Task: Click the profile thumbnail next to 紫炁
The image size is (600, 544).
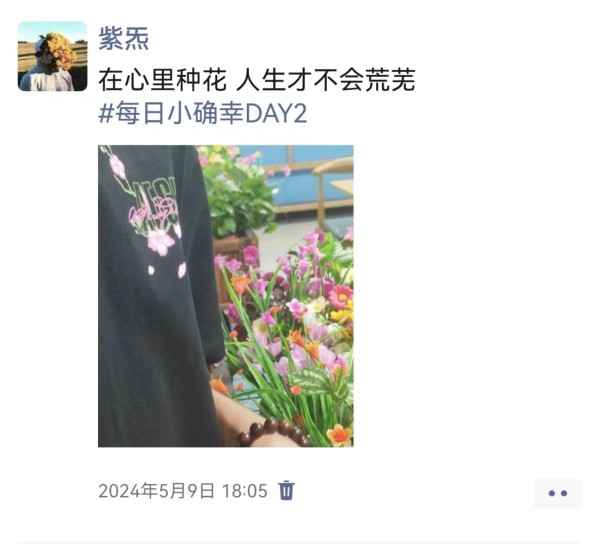Action: coord(52,56)
